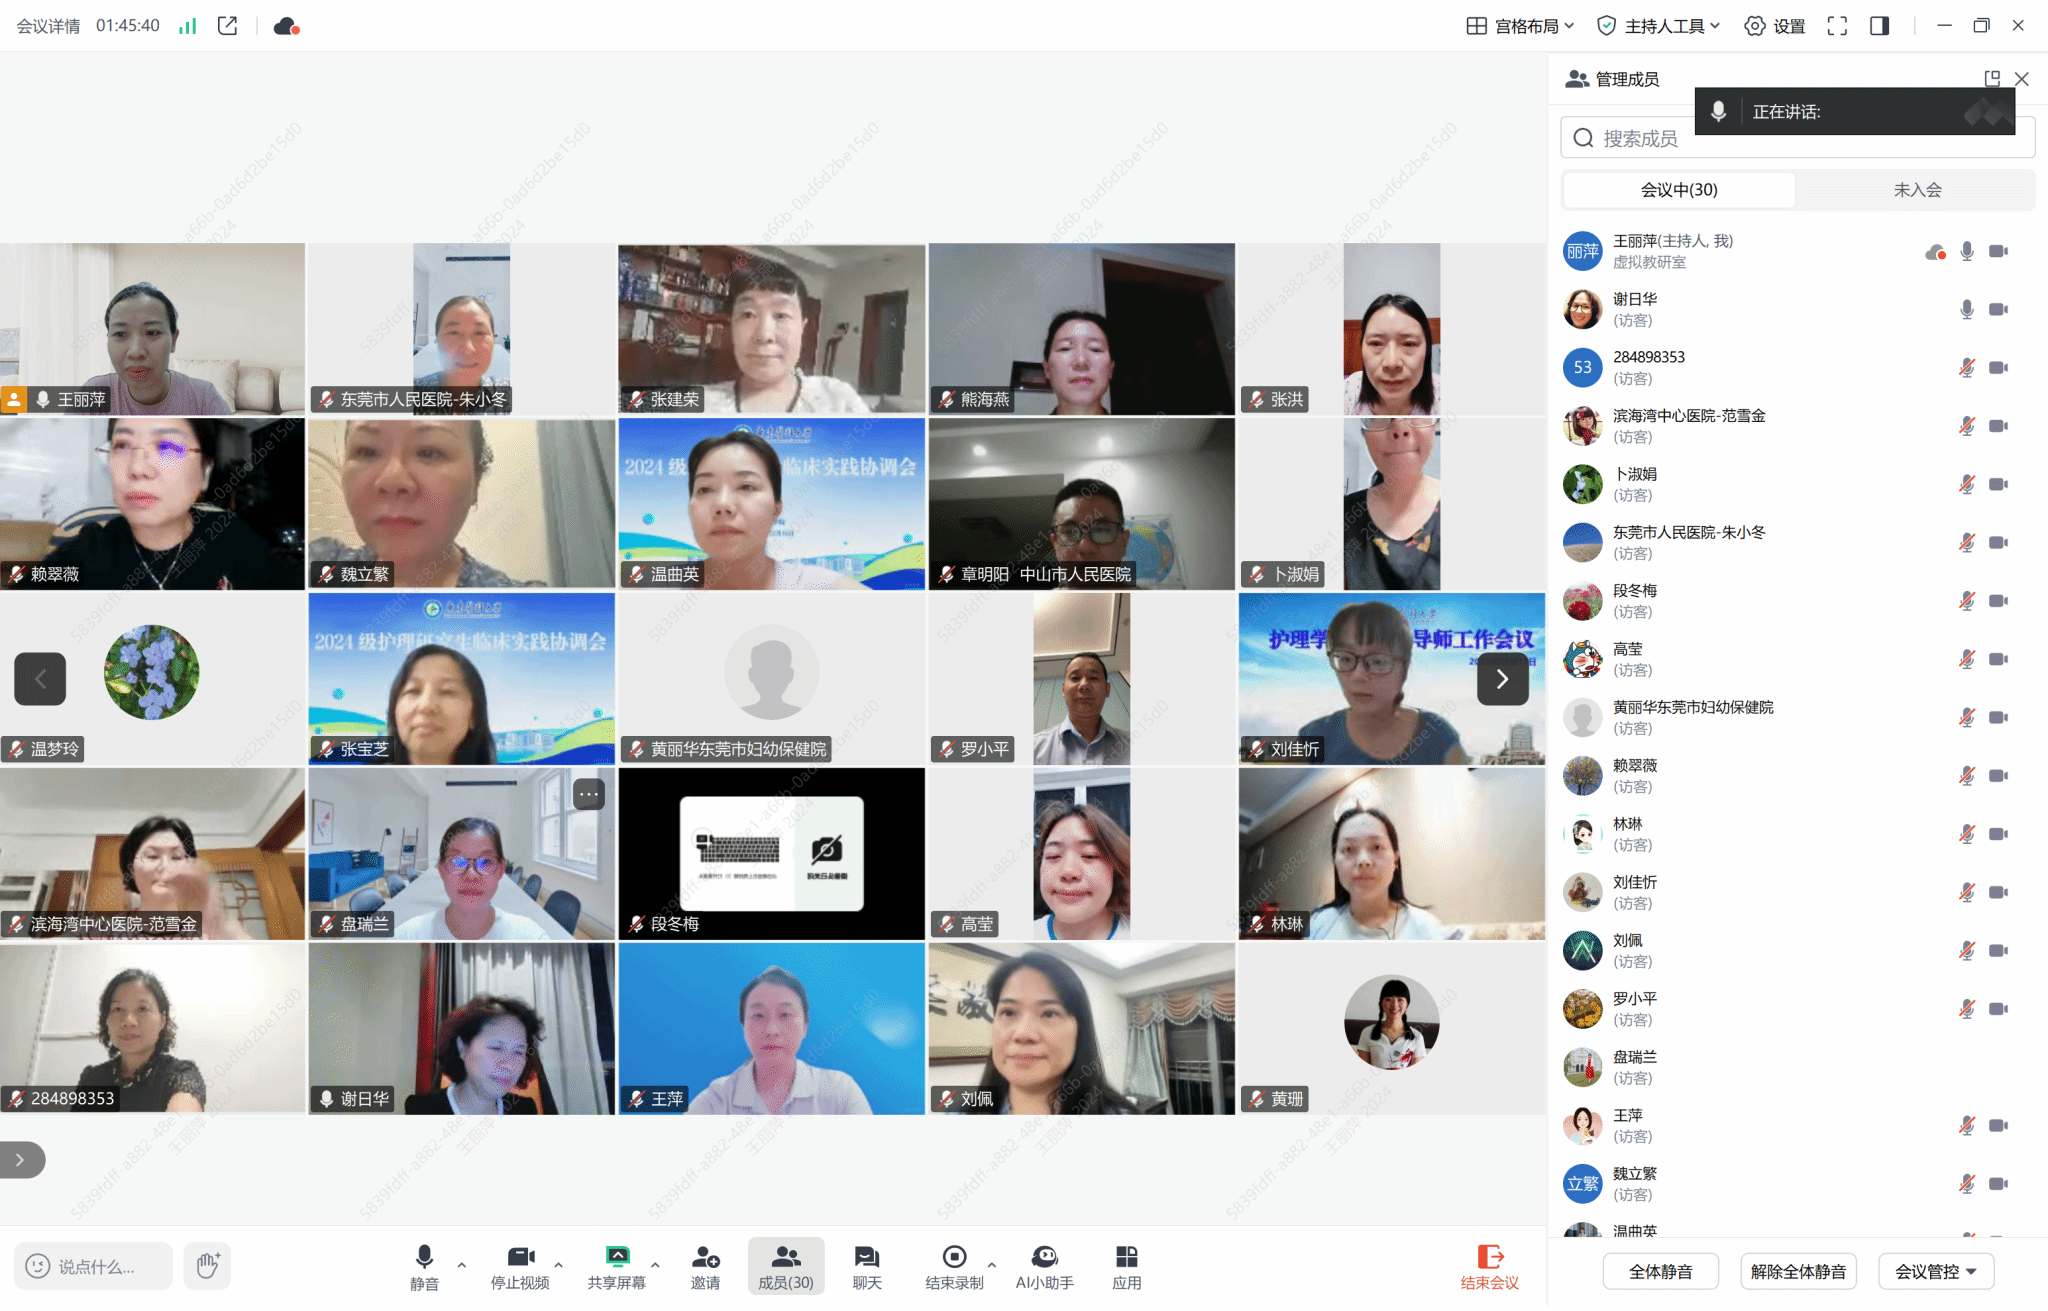Open the chat panel

click(x=866, y=1257)
